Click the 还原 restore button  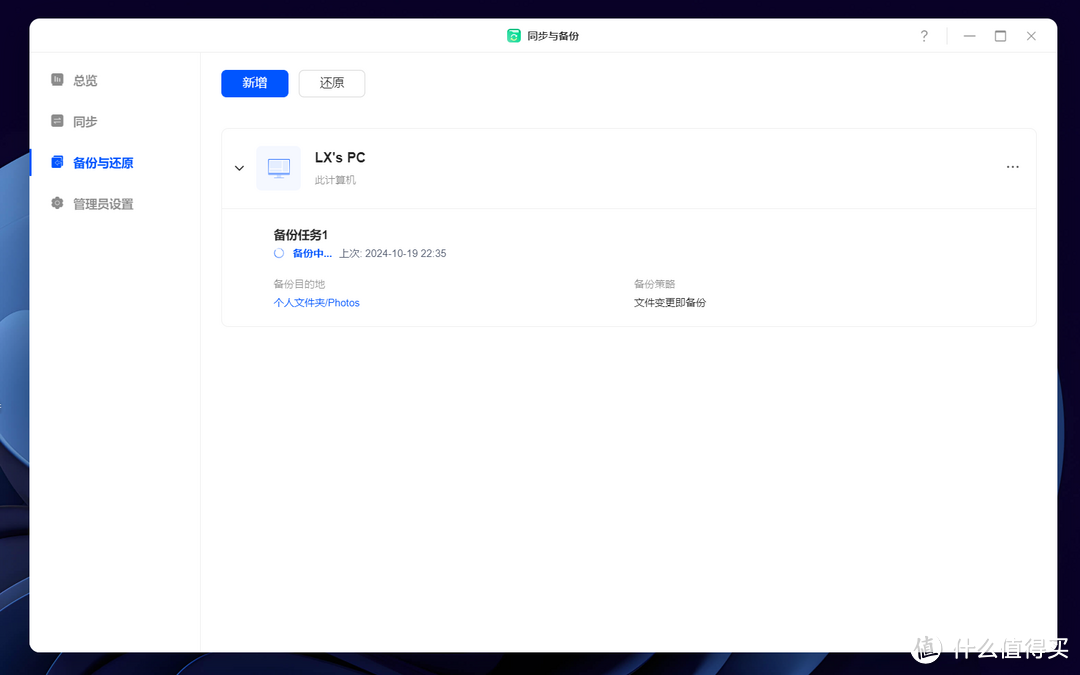331,83
